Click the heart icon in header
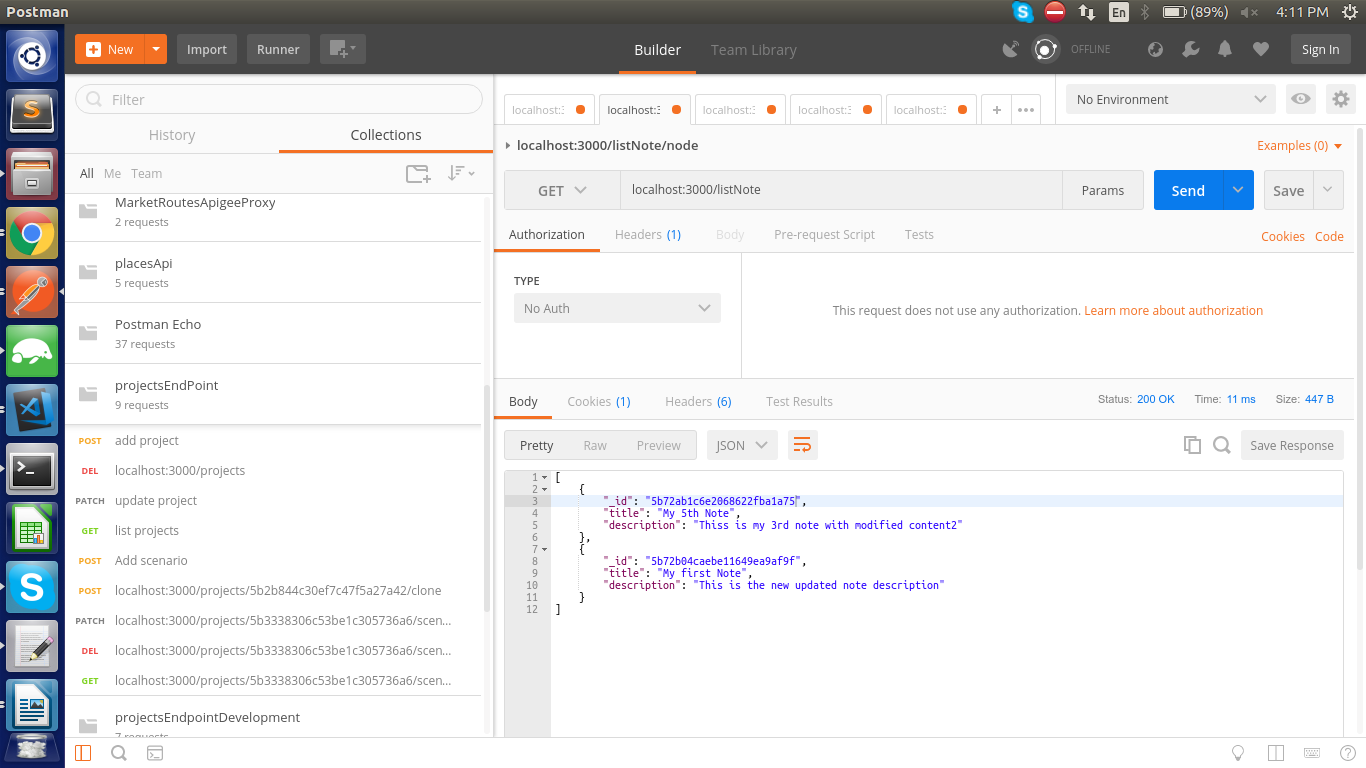1366x768 pixels. (x=1260, y=49)
